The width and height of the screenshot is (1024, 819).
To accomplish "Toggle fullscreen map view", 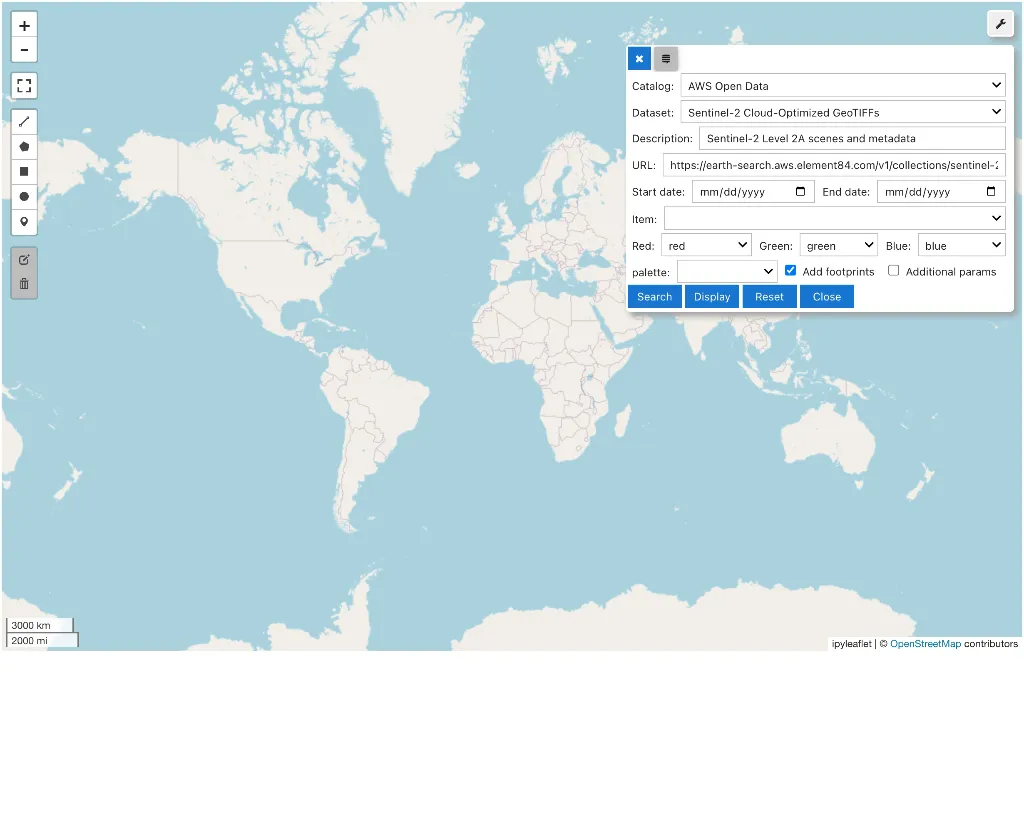I will click(x=24, y=86).
